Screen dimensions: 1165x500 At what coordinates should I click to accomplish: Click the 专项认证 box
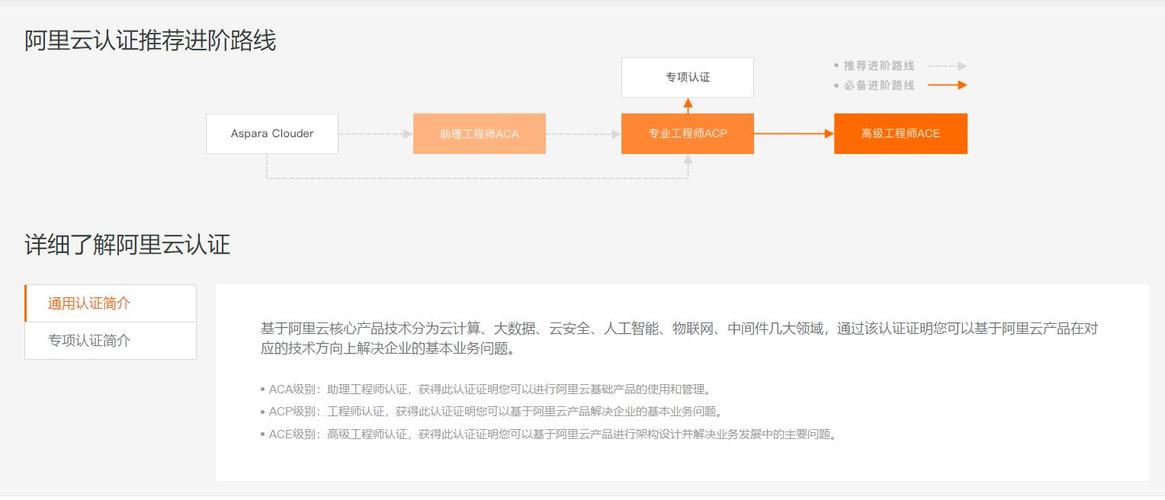(687, 77)
